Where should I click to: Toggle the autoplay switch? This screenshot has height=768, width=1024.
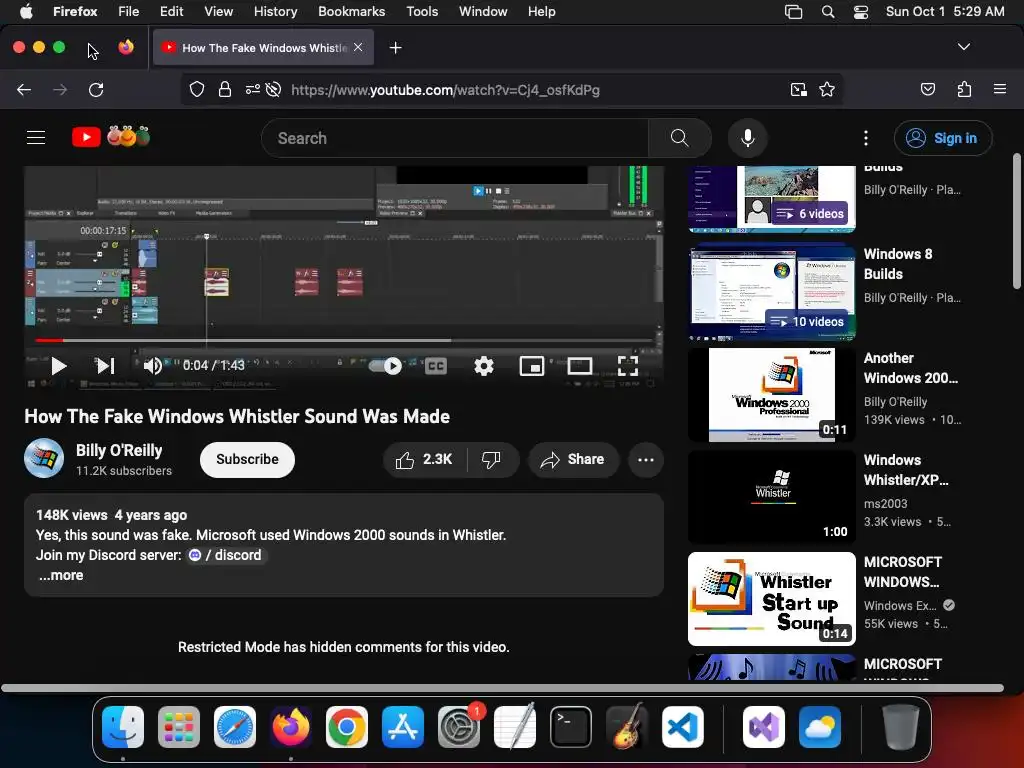coord(385,366)
